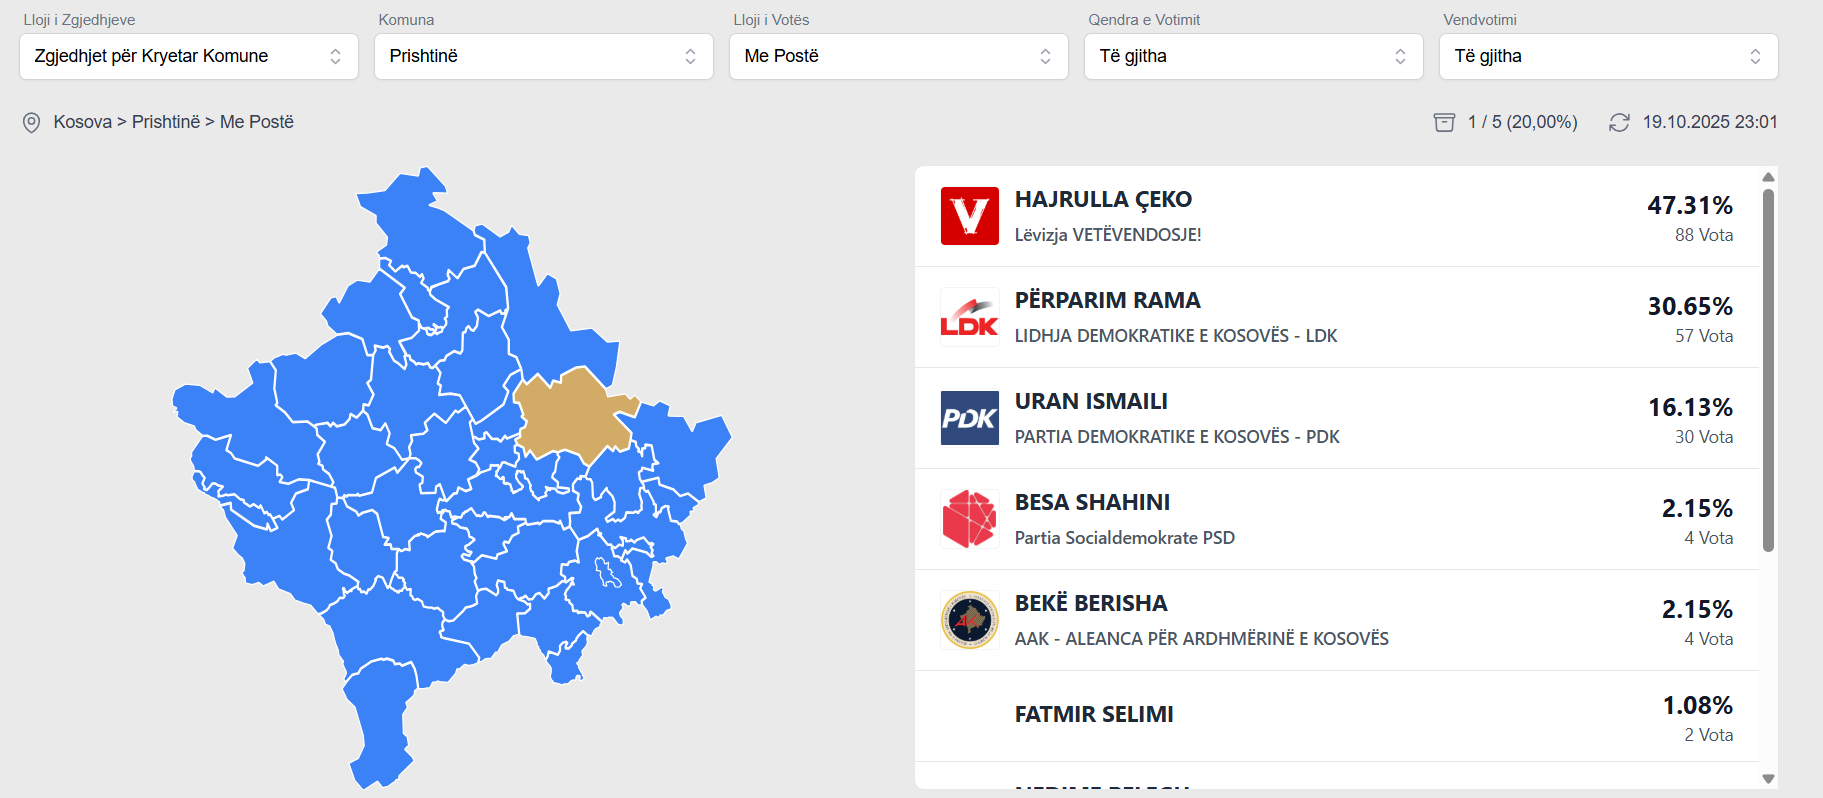1823x798 pixels.
Task: Click the PSD party red logo
Action: tap(969, 519)
